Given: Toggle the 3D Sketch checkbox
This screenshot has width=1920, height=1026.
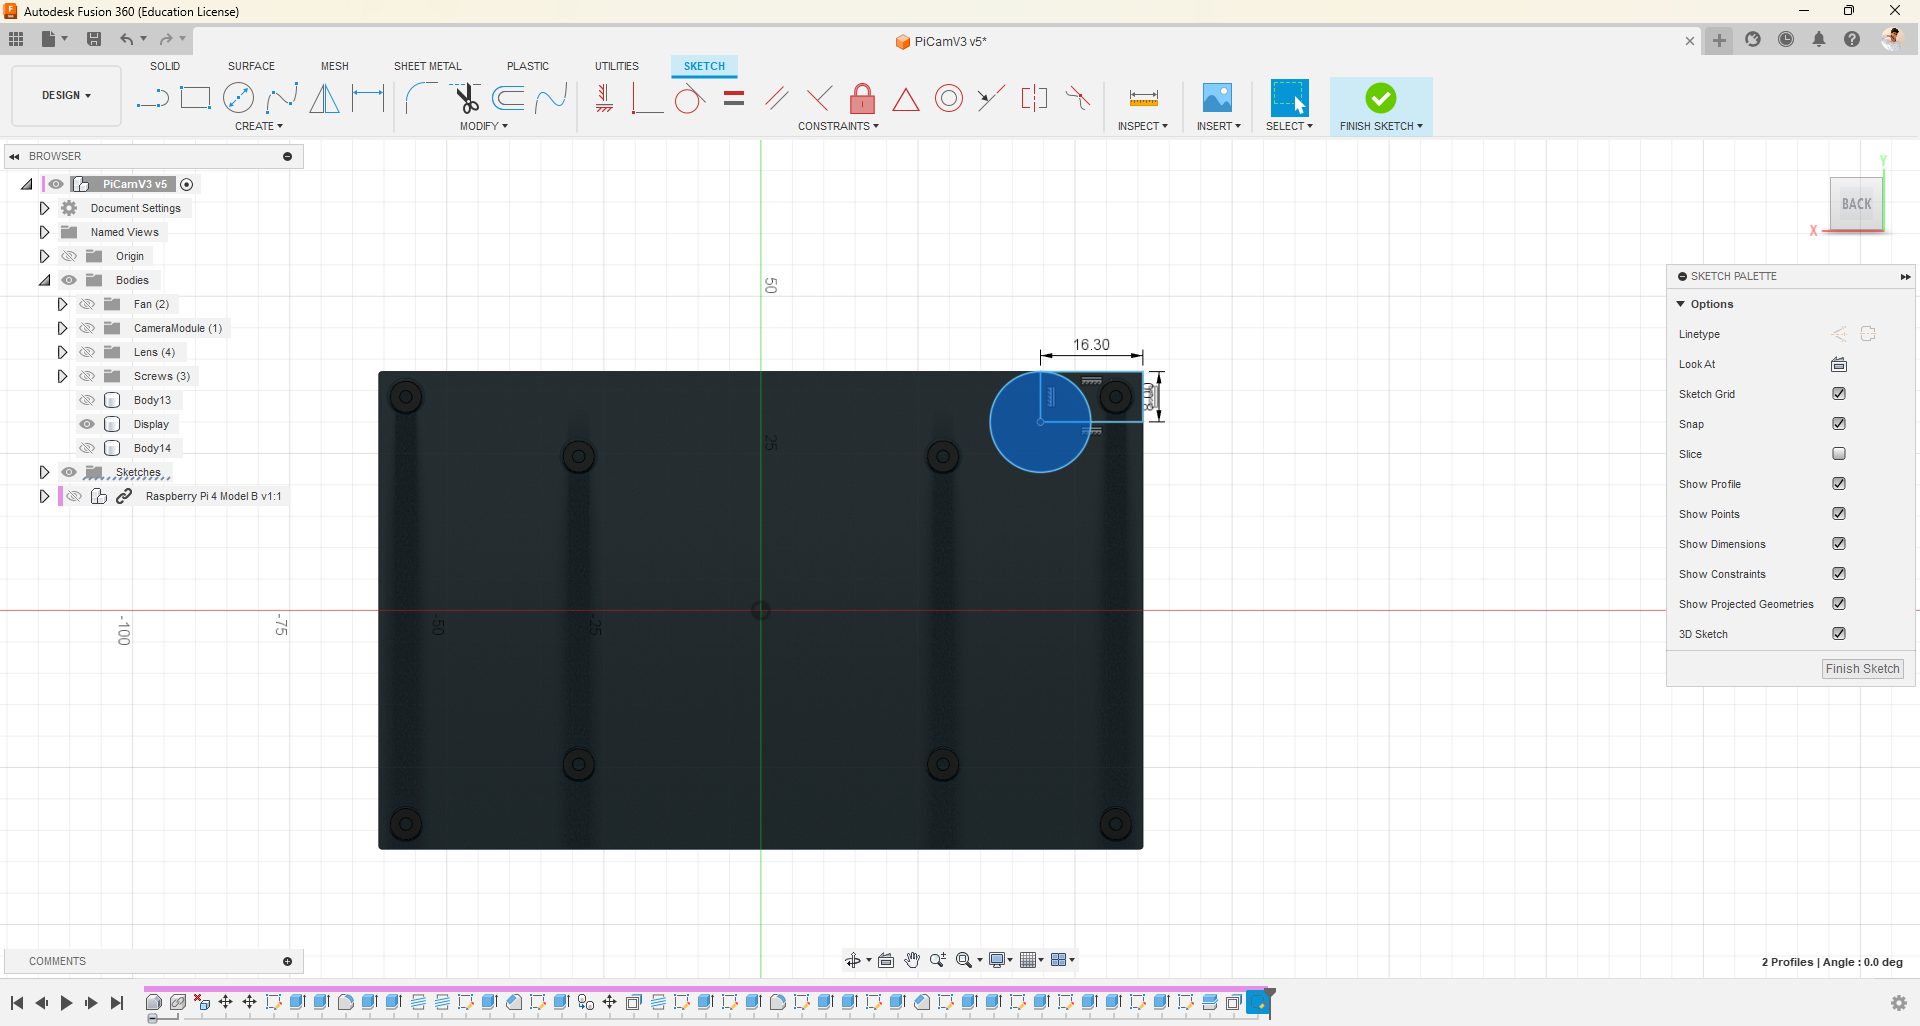Looking at the screenshot, I should (1839, 634).
